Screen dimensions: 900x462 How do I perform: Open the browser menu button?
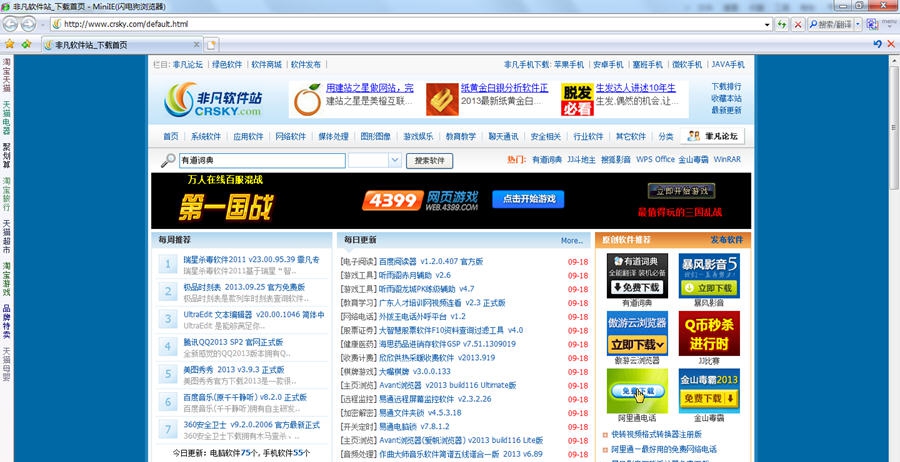889,24
